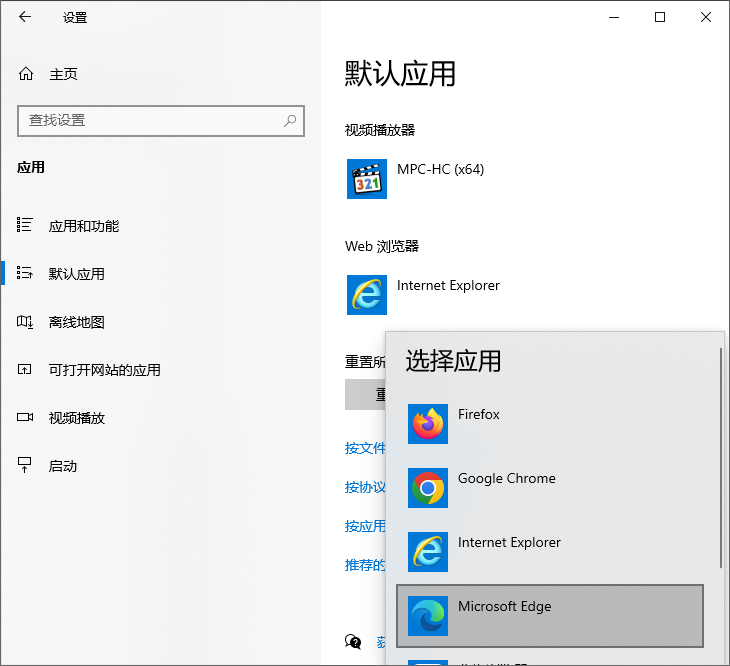
Task: Select Internet Explorer in the 选择应用 popup
Action: (x=550, y=552)
